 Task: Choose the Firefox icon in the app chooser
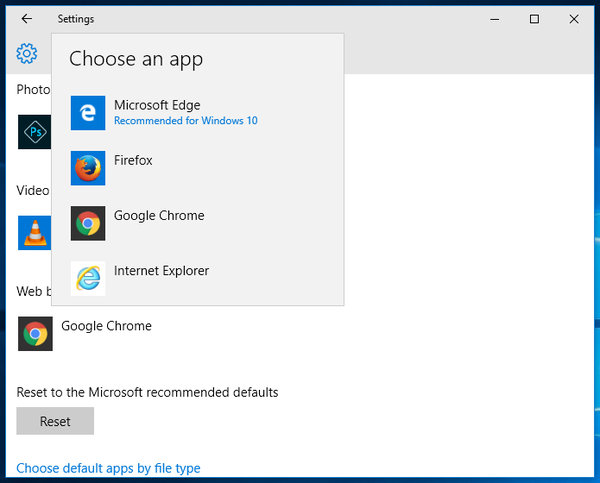coord(88,168)
